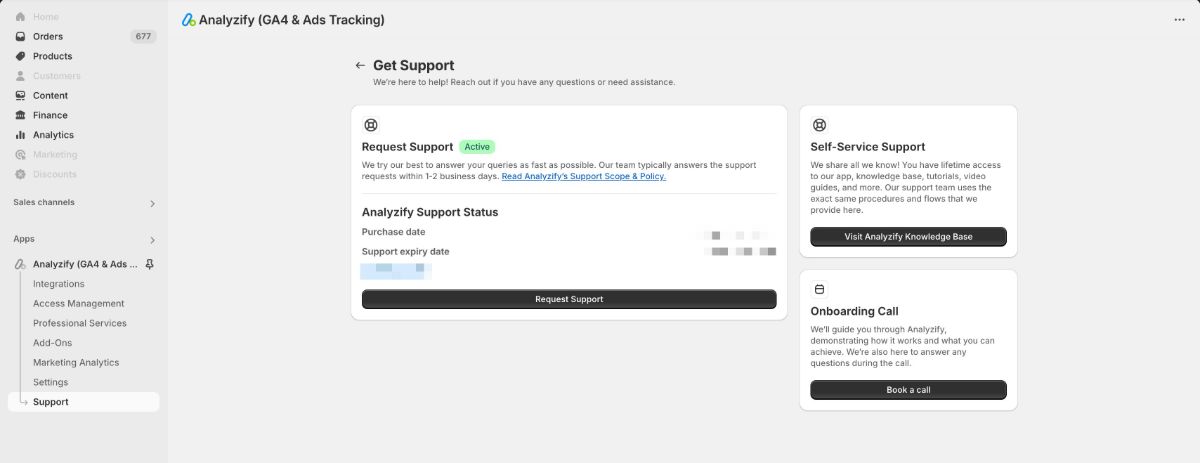Go back using the arrow beside Get Support

(360, 65)
